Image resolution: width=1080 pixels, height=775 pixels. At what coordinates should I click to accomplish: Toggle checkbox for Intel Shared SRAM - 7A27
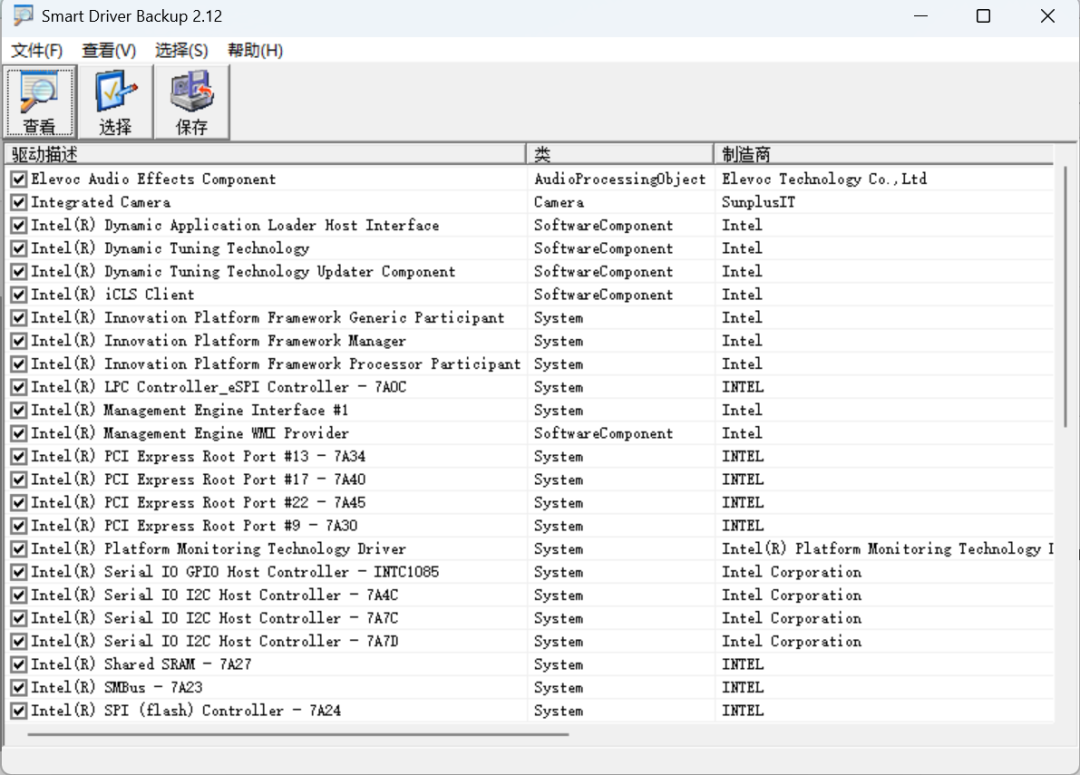pos(19,665)
